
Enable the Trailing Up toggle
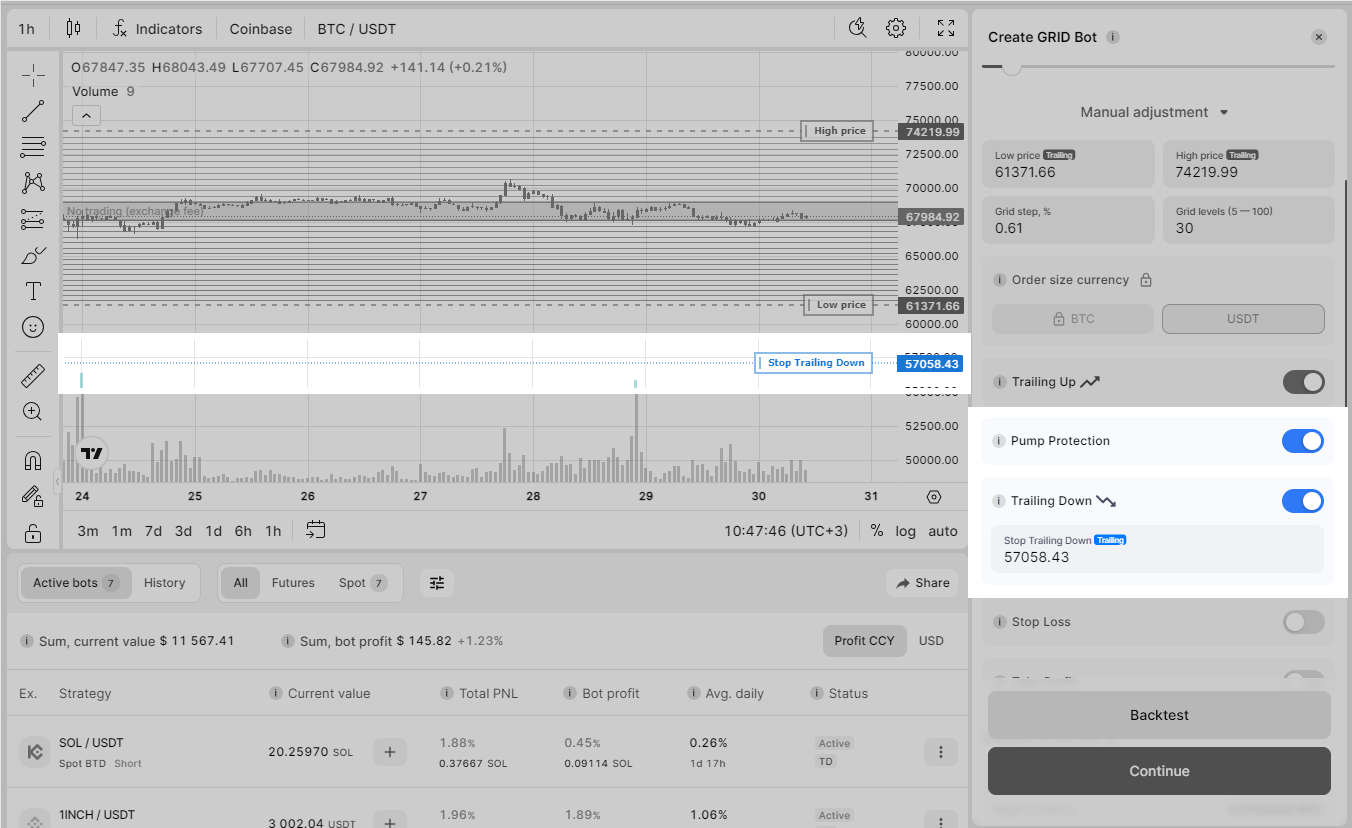(x=1302, y=381)
